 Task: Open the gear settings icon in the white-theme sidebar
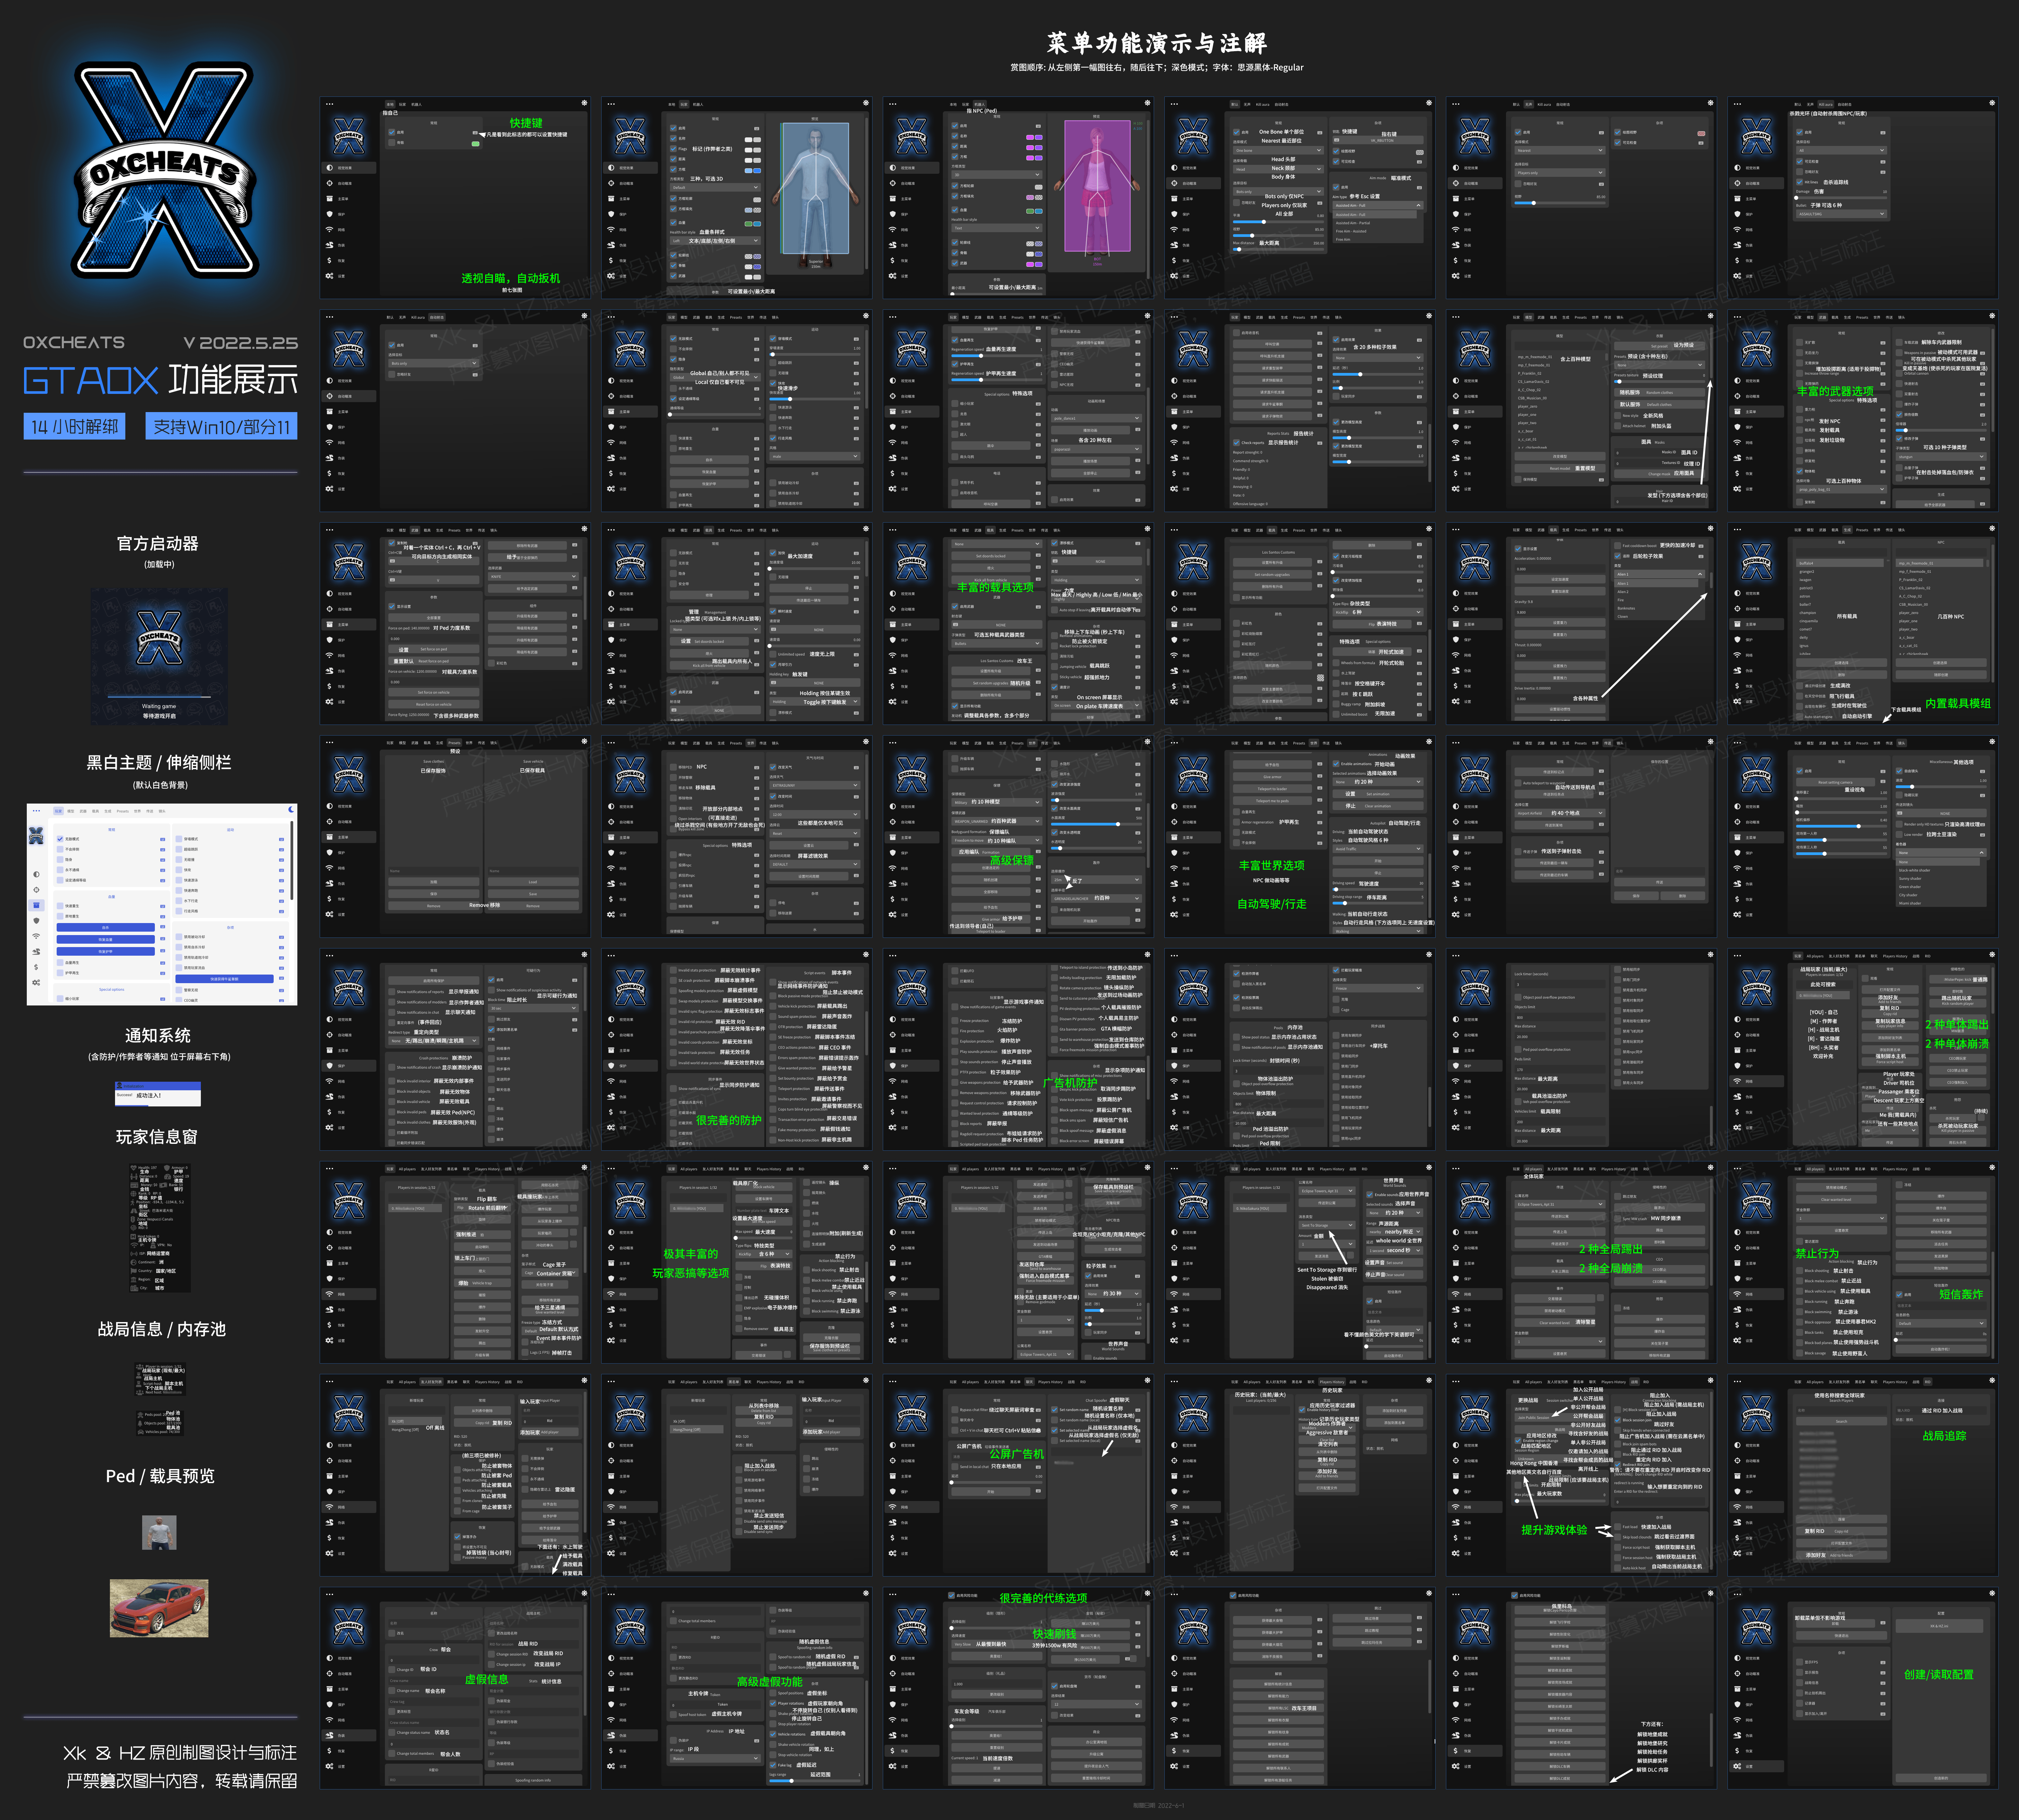click(x=36, y=983)
